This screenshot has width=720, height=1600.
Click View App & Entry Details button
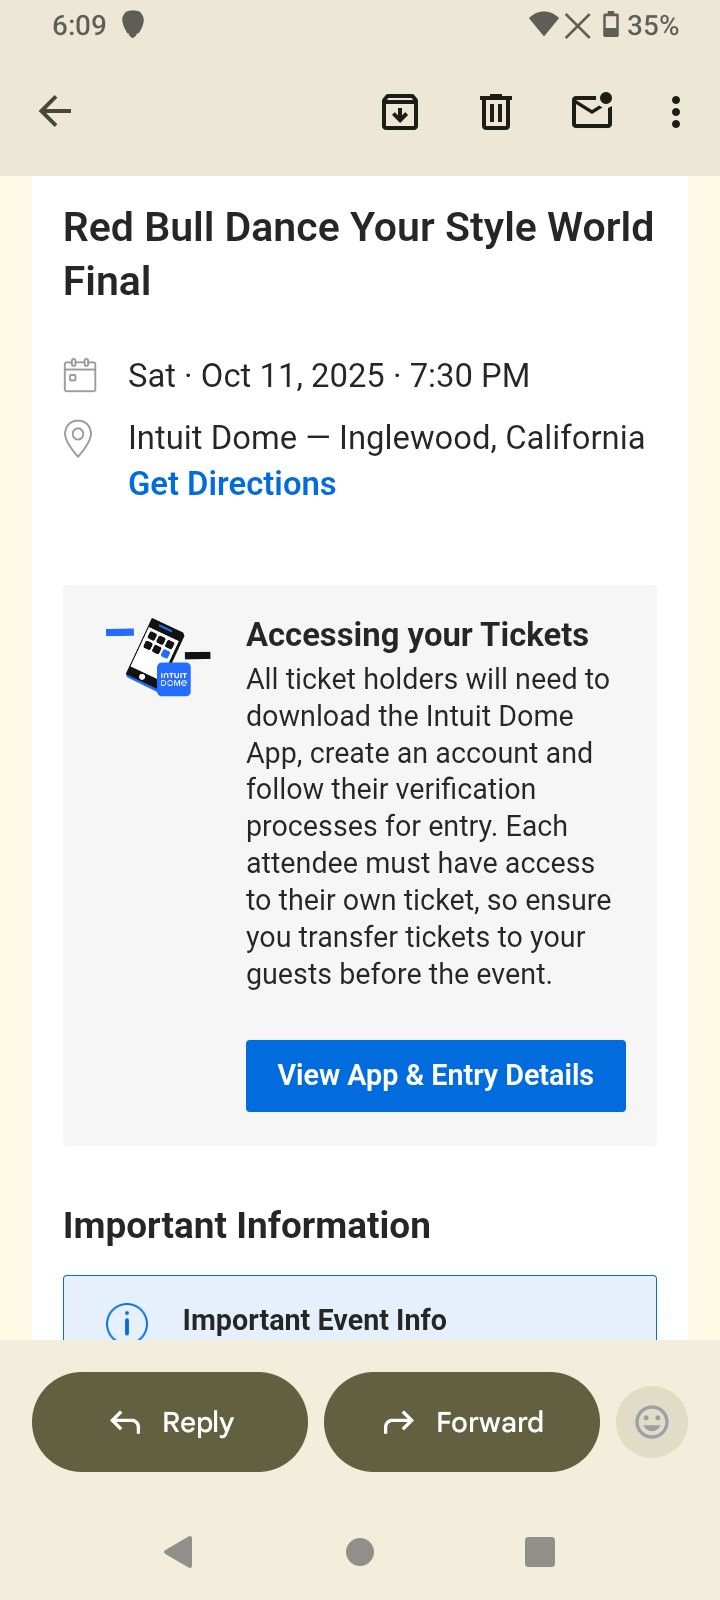(x=436, y=1075)
